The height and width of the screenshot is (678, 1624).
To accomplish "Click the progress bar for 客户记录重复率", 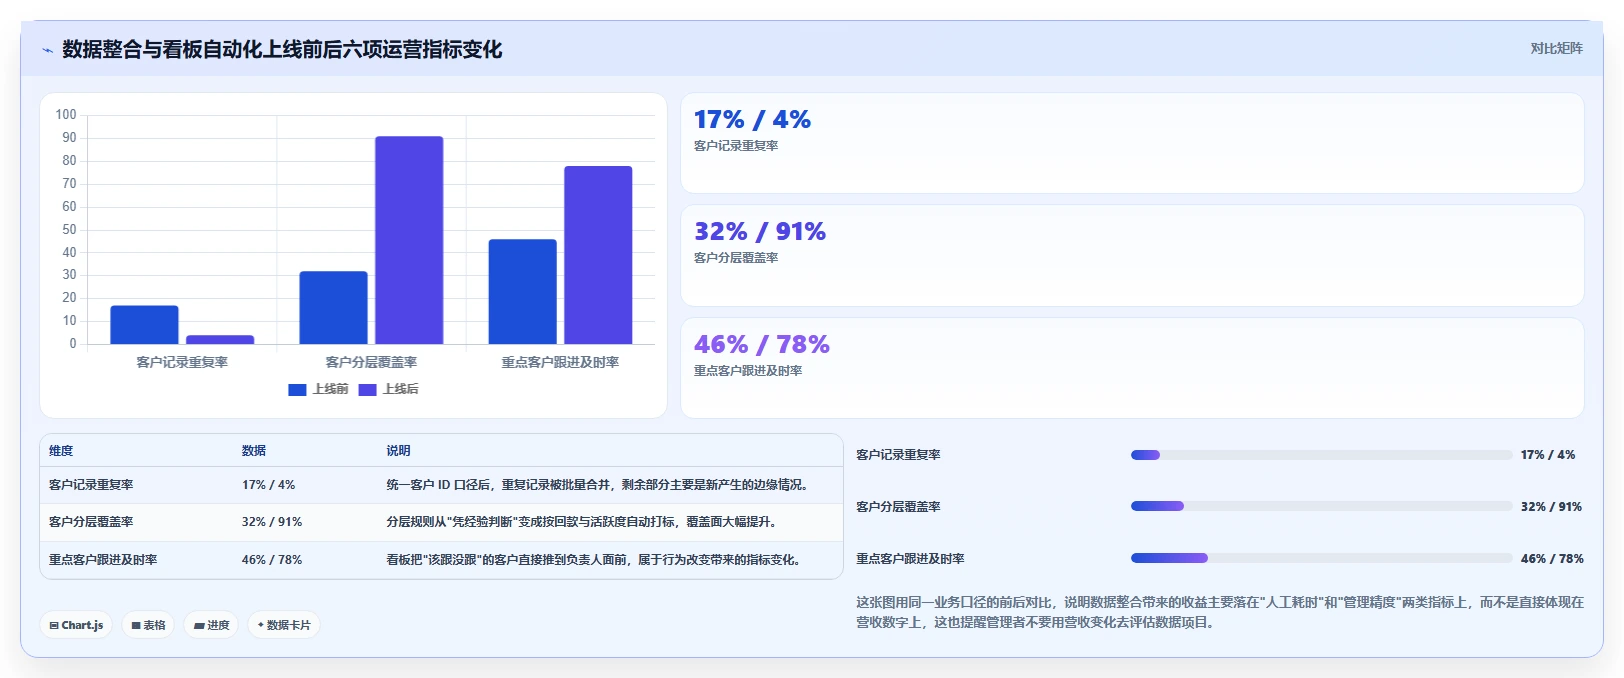I will [1321, 455].
